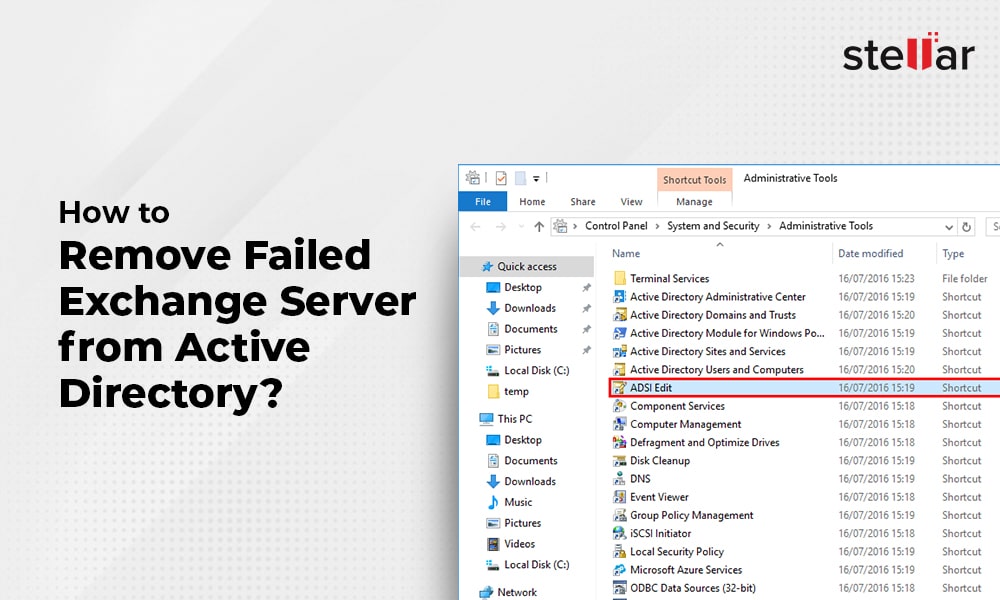Viewport: 1000px width, 600px height.
Task: Click the Disk Cleanup icon
Action: (x=619, y=460)
